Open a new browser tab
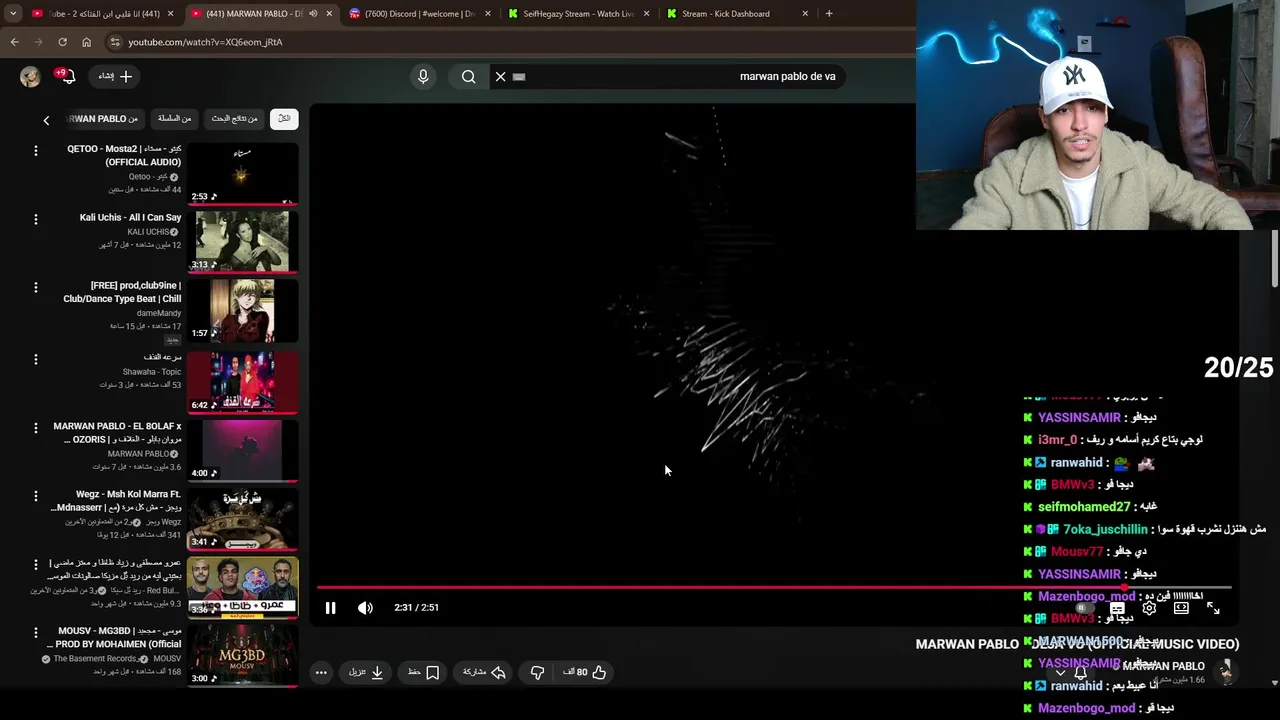The image size is (1280, 720). point(829,14)
